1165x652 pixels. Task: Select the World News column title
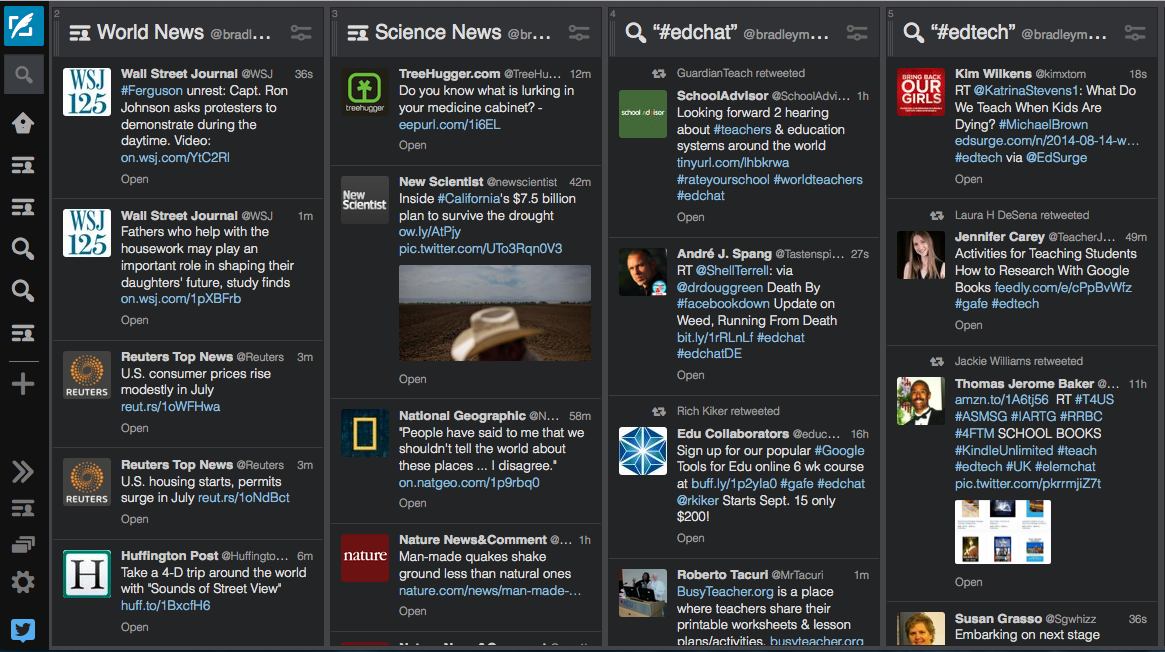coord(150,33)
